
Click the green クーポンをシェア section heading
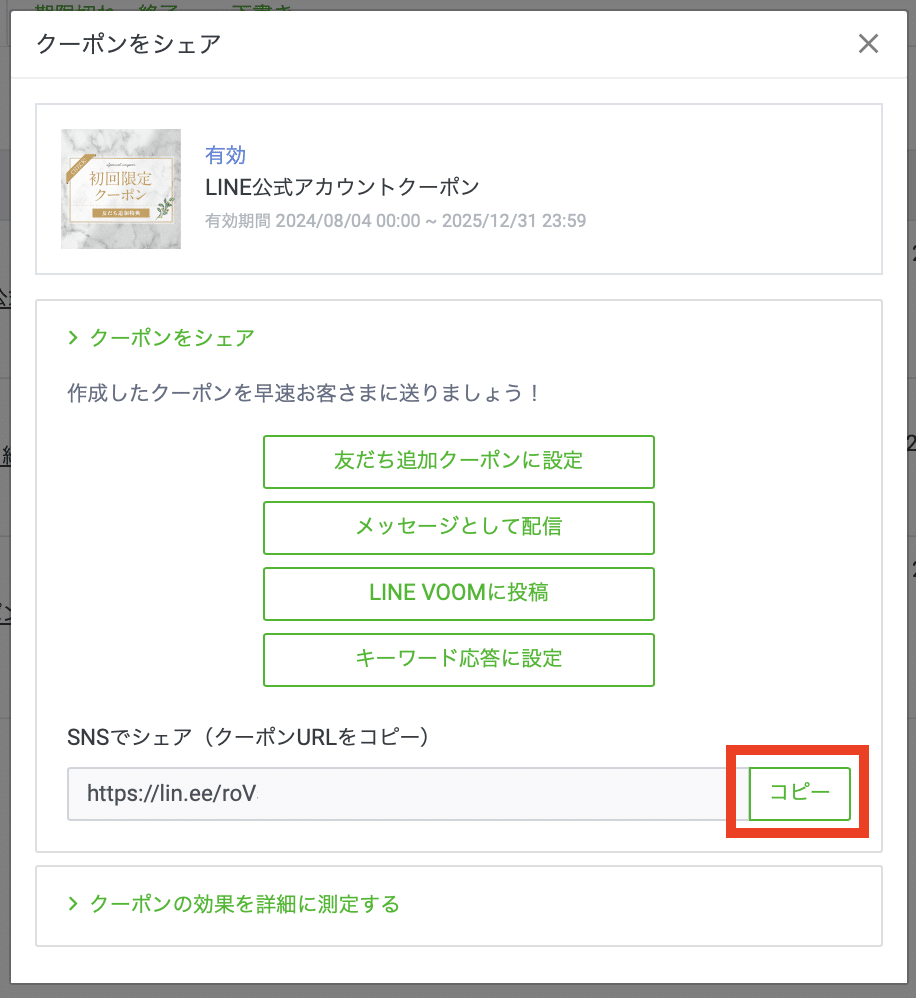(172, 338)
